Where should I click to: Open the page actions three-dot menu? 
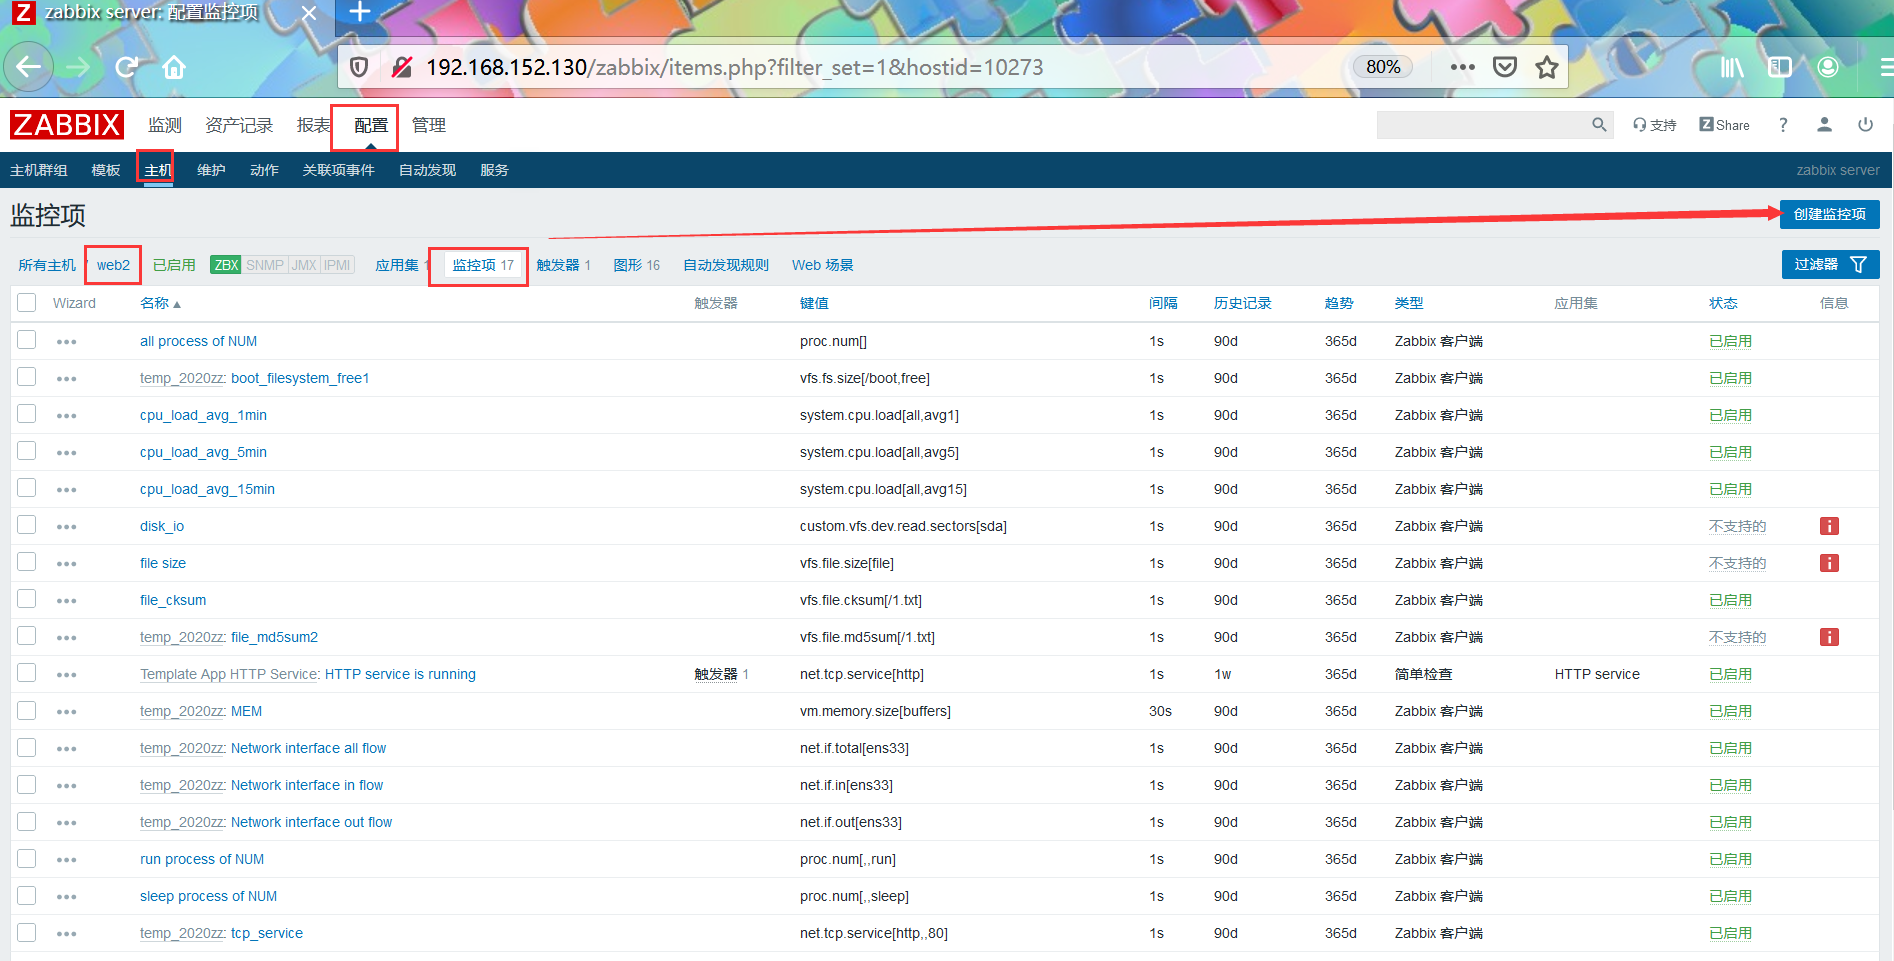(1462, 67)
